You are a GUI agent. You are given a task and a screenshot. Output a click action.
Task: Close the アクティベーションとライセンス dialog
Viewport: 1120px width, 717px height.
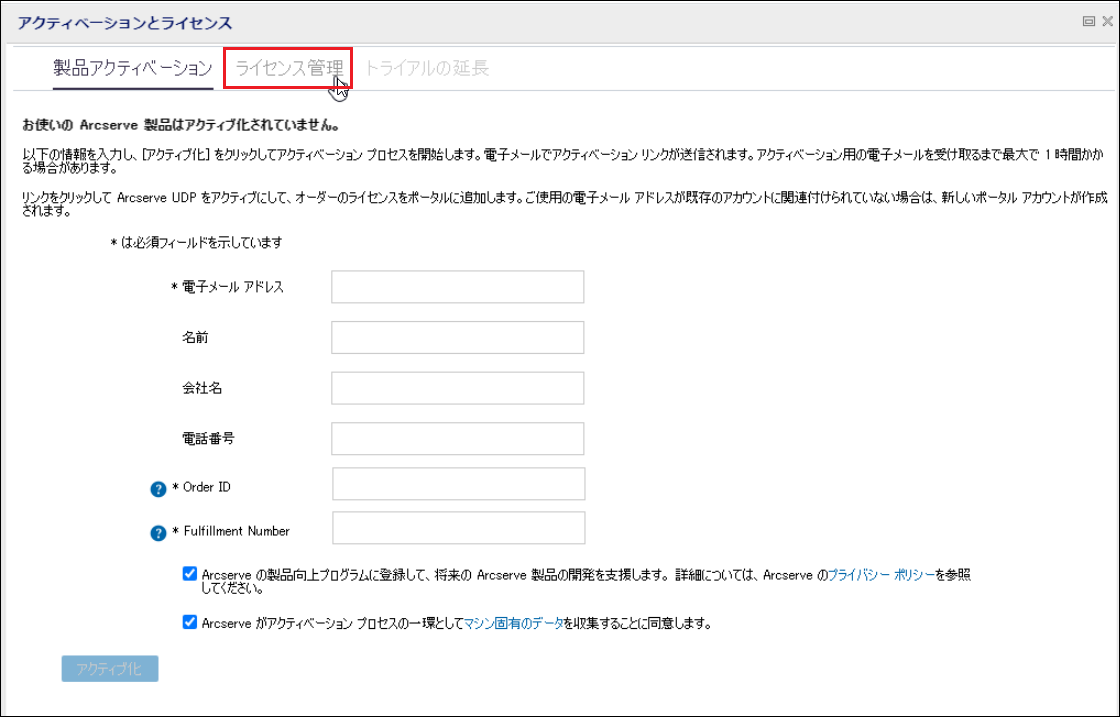pos(1106,22)
